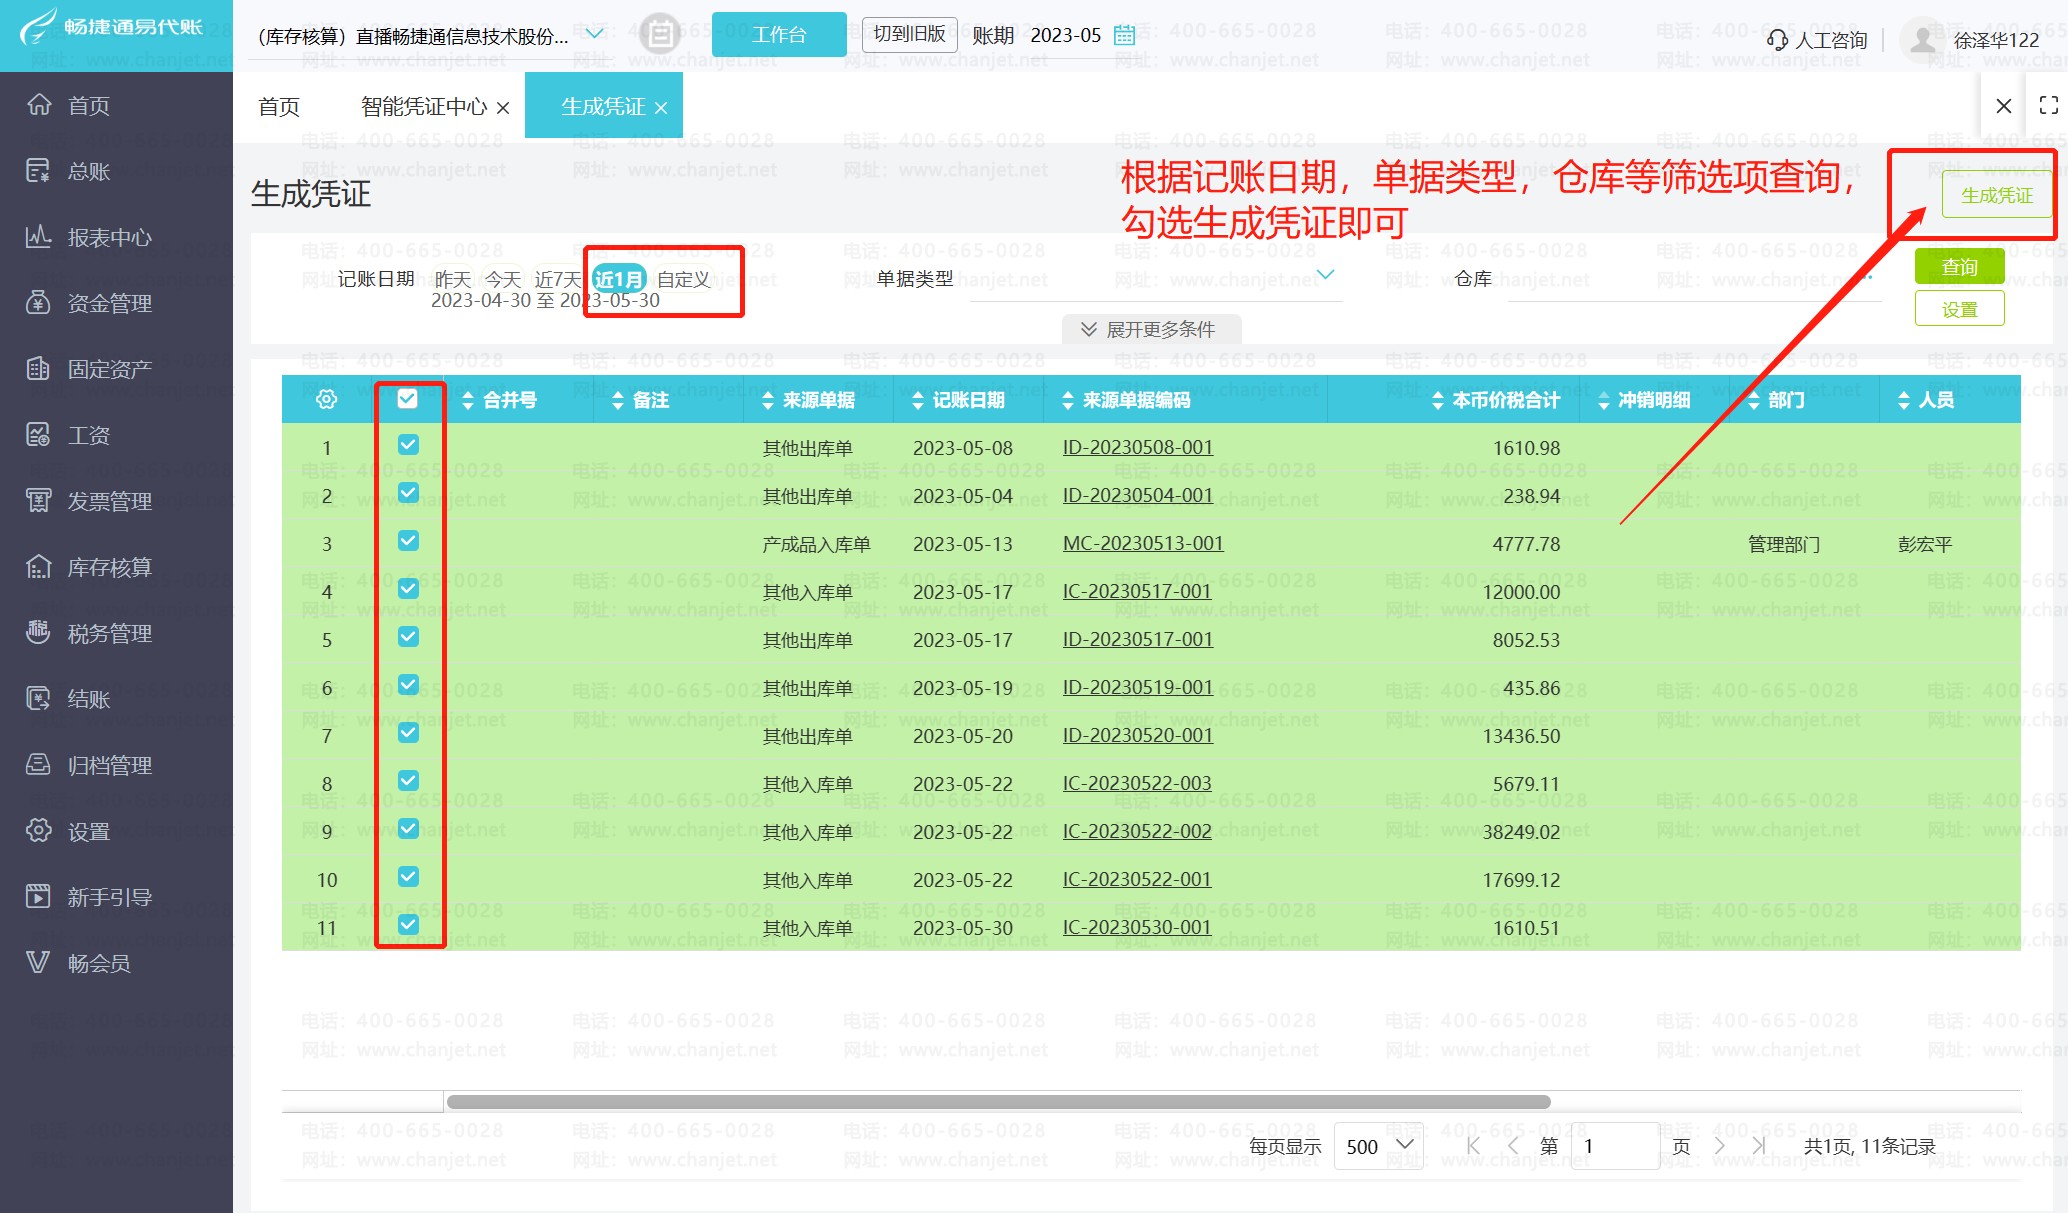Open the 账期 calendar picker icon
Viewport: 2068px width, 1213px height.
[x=1124, y=36]
